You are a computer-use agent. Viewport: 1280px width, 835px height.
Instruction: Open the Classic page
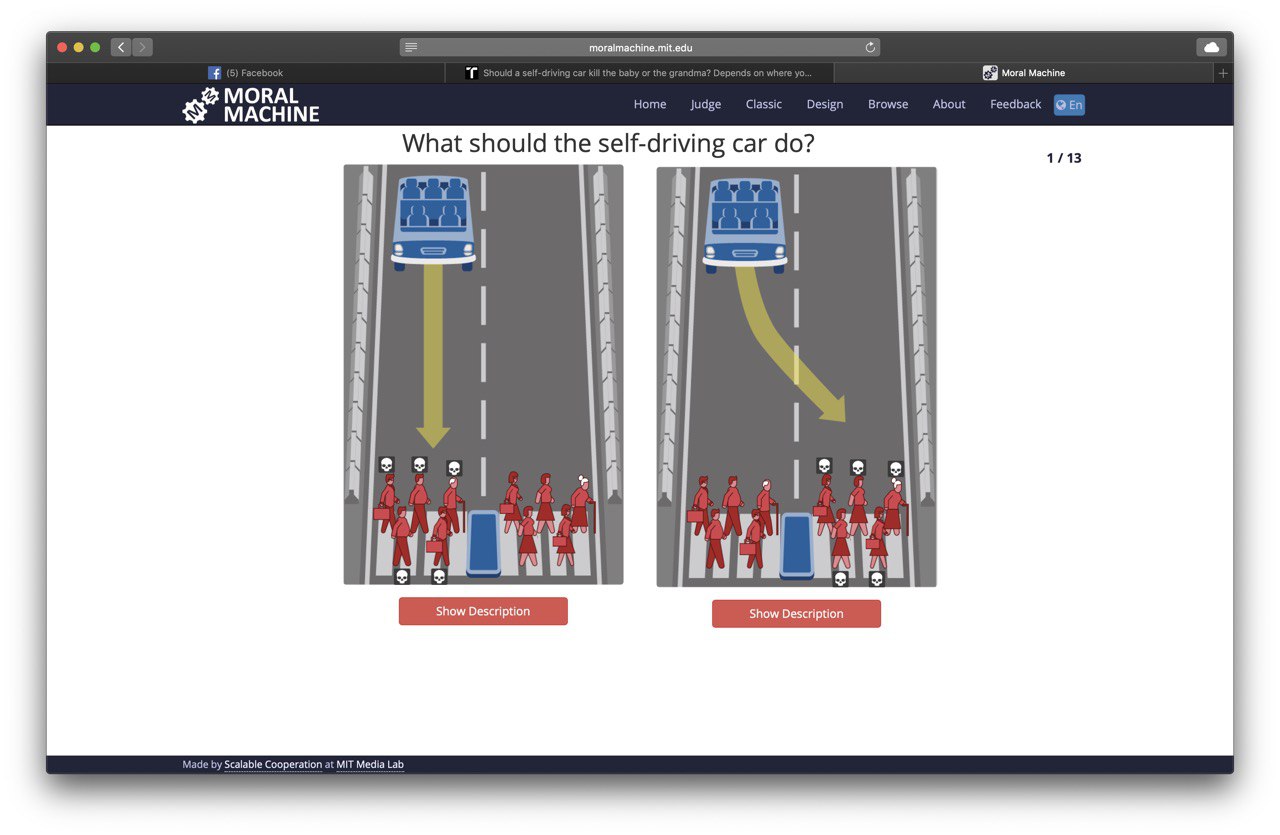764,104
